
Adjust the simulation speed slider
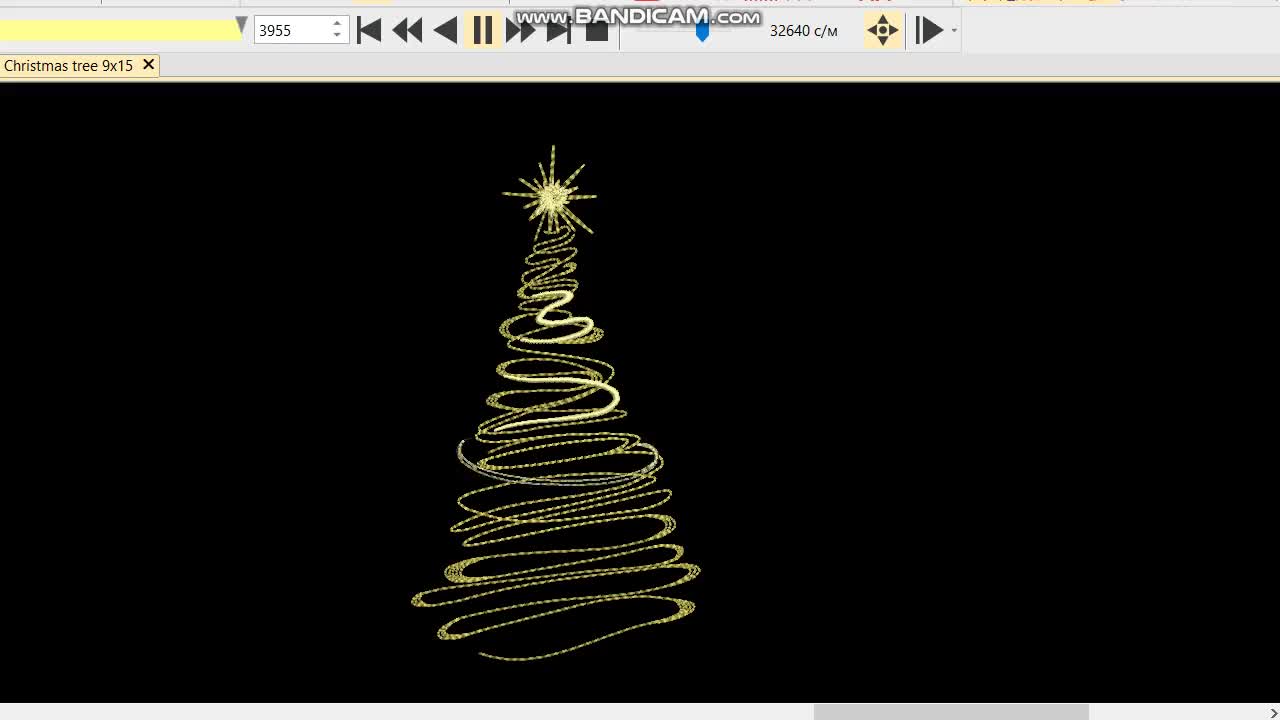click(x=702, y=31)
